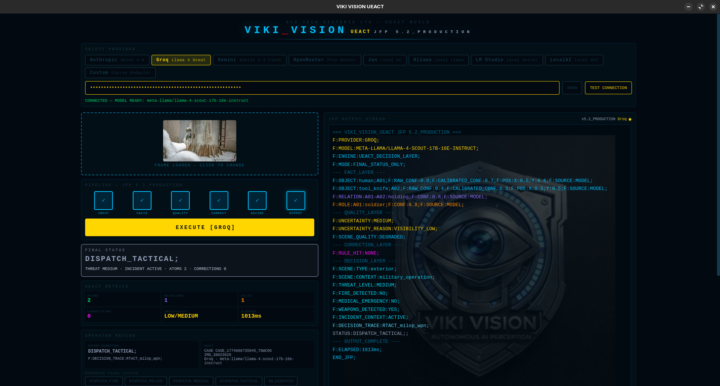
Task: Click the OUTPUT pipeline stage icon
Action: [x=296, y=201]
